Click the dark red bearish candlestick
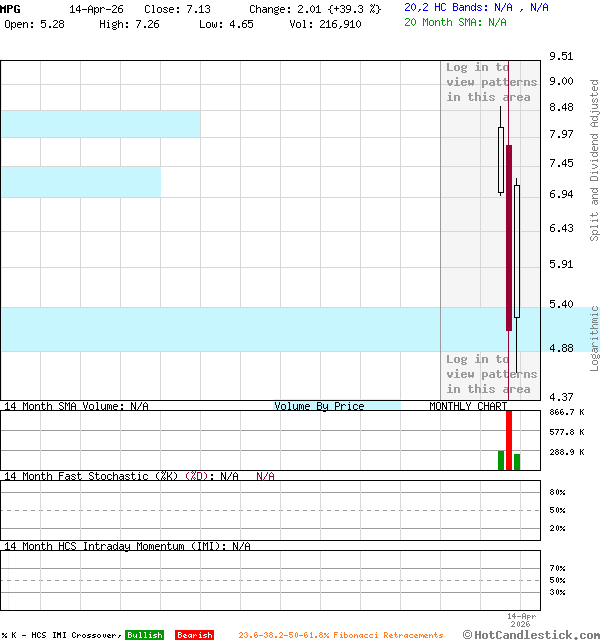Screen dimensions: 600x640 coord(509,237)
